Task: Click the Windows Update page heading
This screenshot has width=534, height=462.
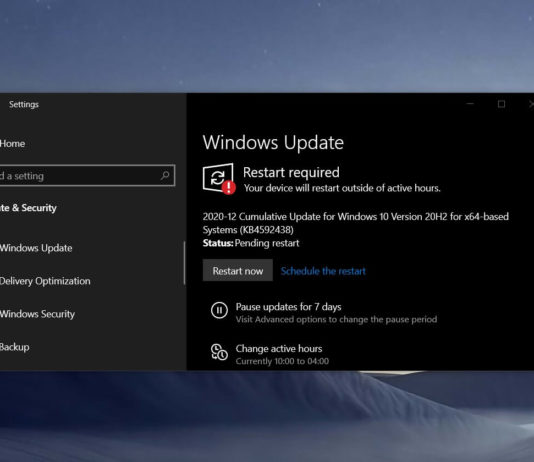Action: tap(273, 142)
